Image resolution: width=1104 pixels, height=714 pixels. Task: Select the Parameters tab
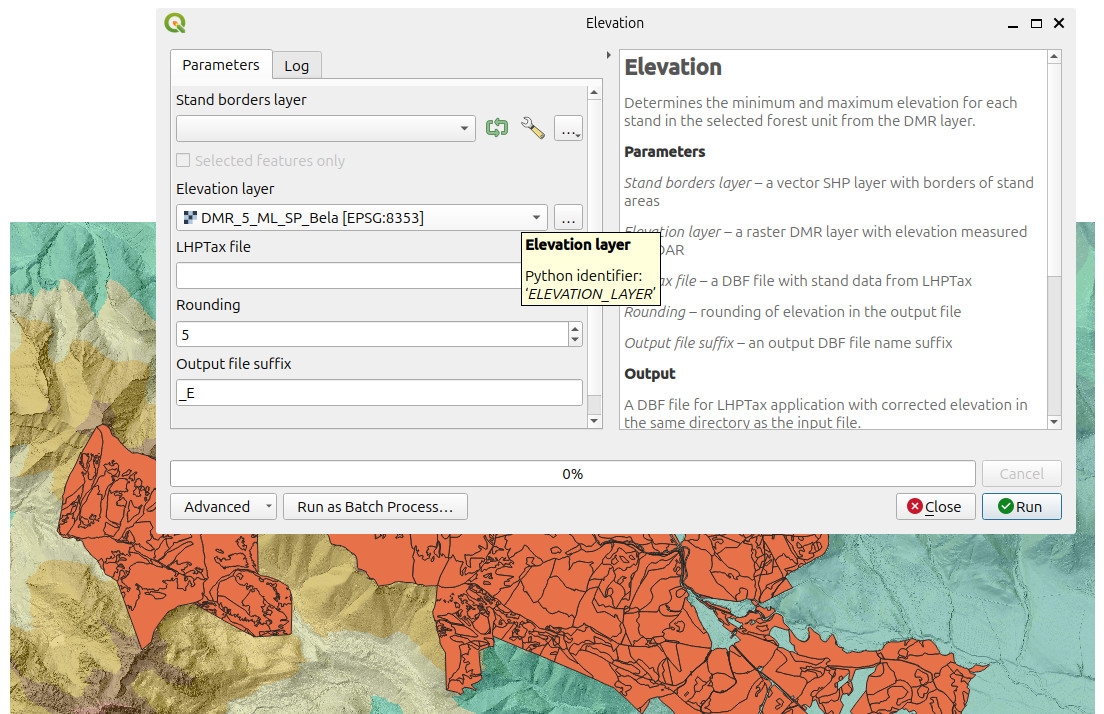pos(220,65)
